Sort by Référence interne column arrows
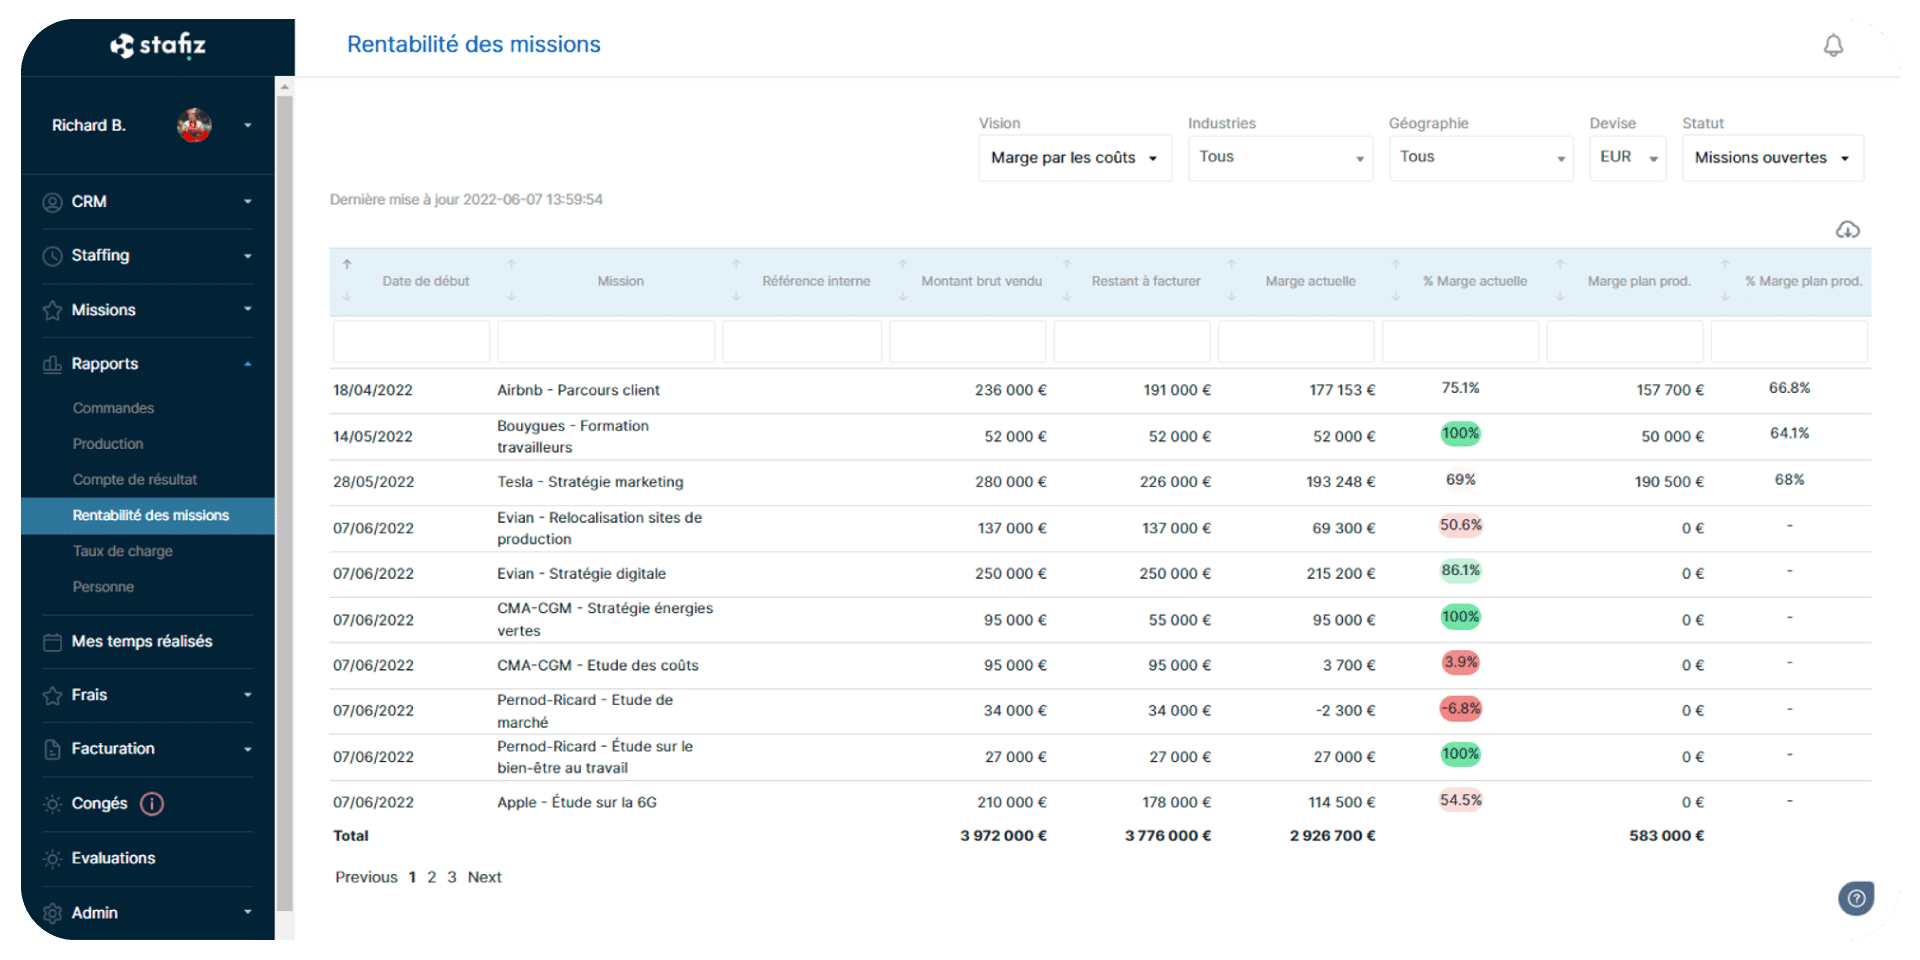 [736, 281]
